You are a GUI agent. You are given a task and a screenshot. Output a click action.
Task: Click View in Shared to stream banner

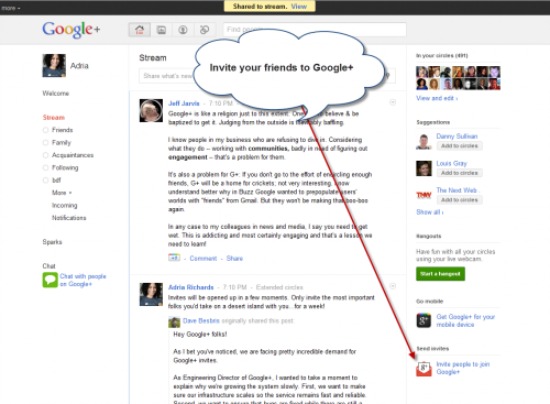point(299,6)
